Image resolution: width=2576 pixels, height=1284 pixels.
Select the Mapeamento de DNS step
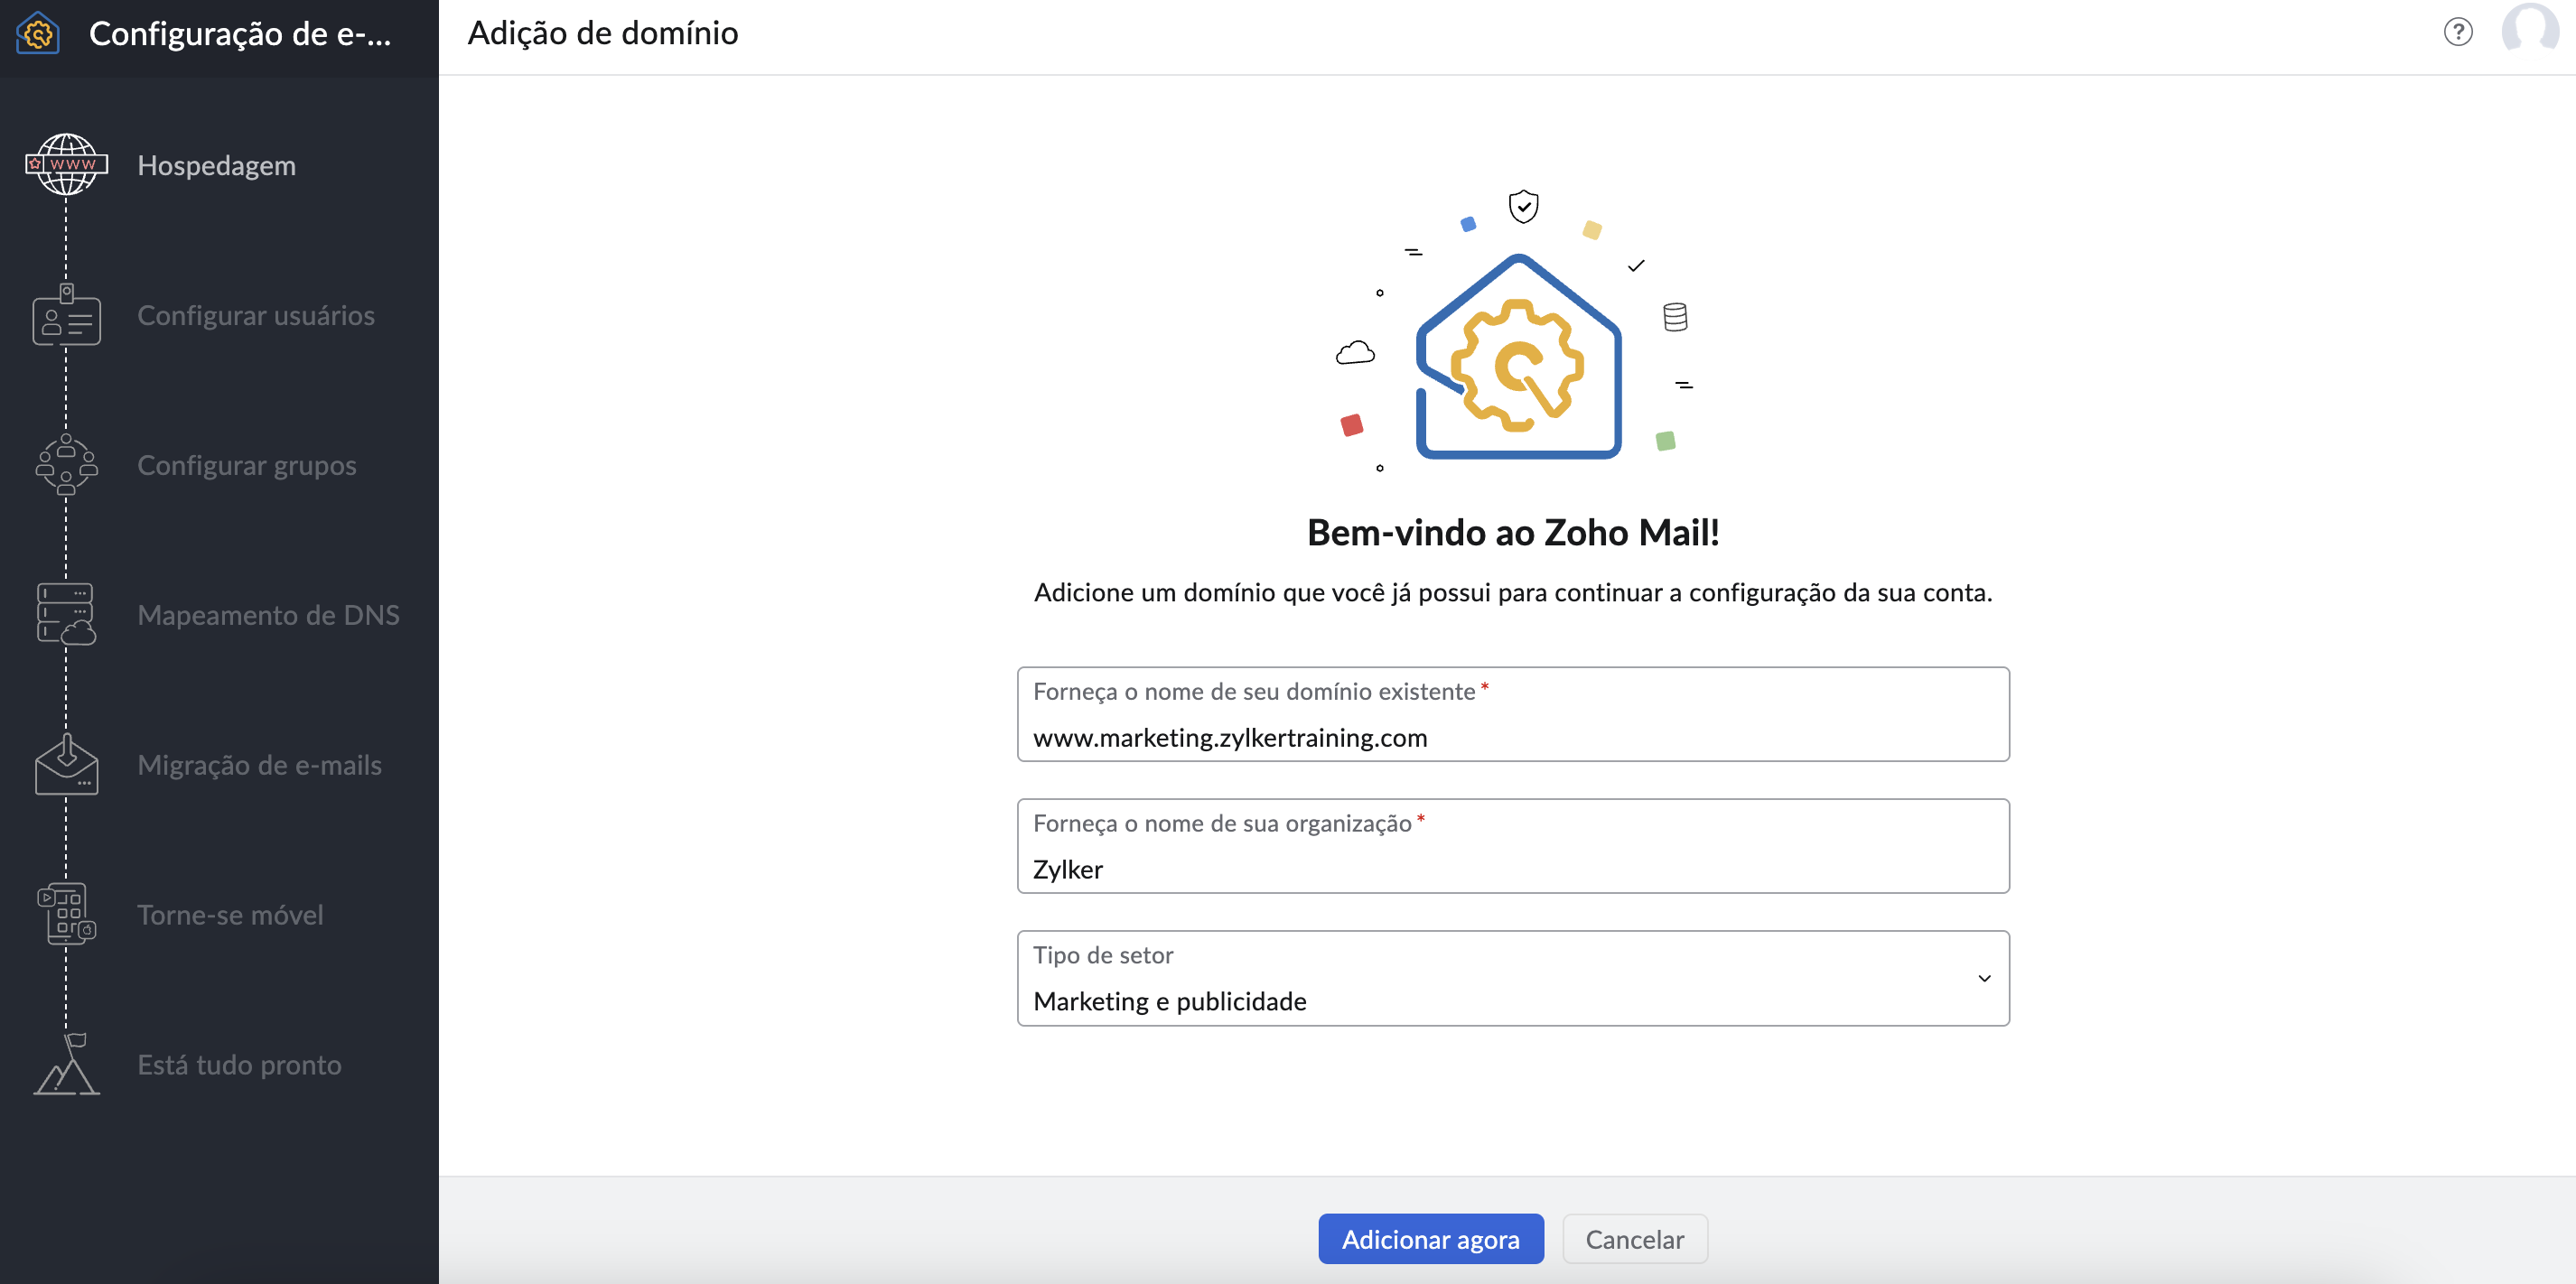268,615
